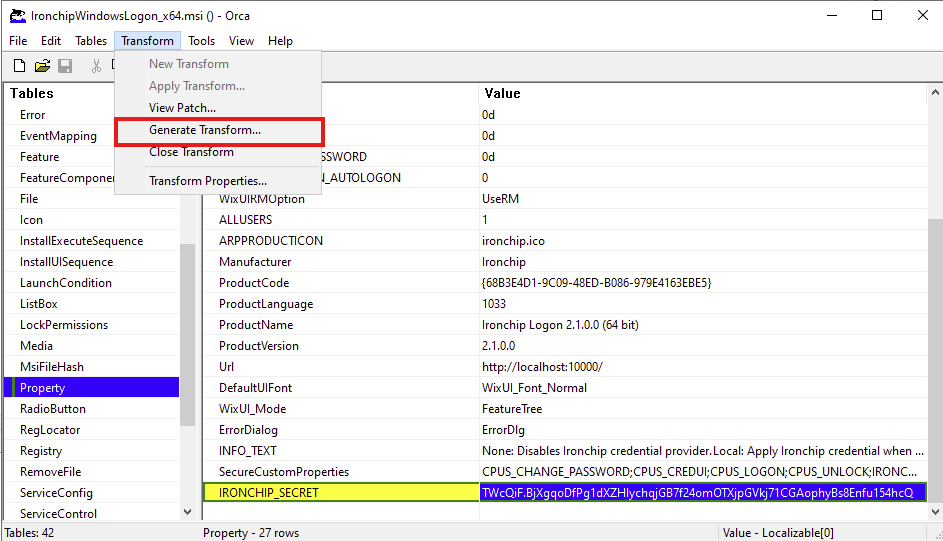Image resolution: width=943 pixels, height=541 pixels.
Task: Click the scissors Cut toolbar icon
Action: (97, 66)
